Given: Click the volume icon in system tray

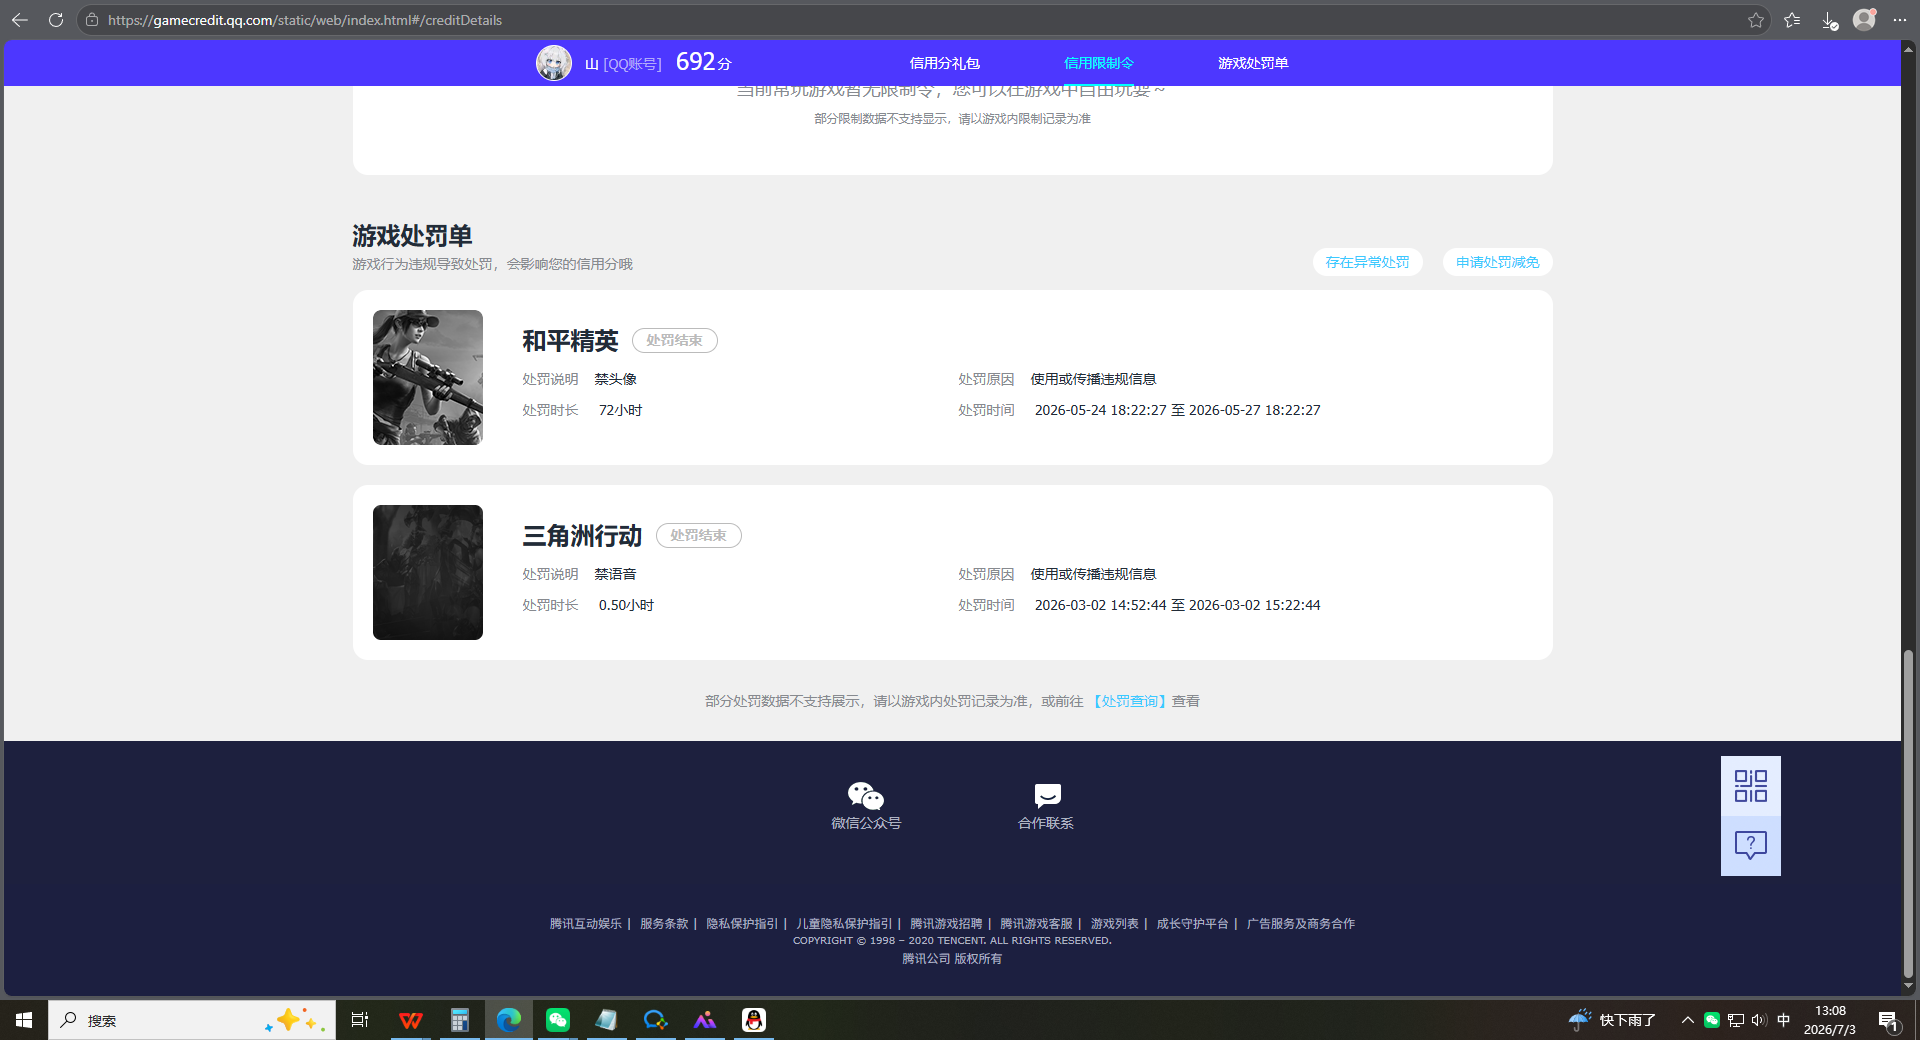Looking at the screenshot, I should pos(1759,1020).
